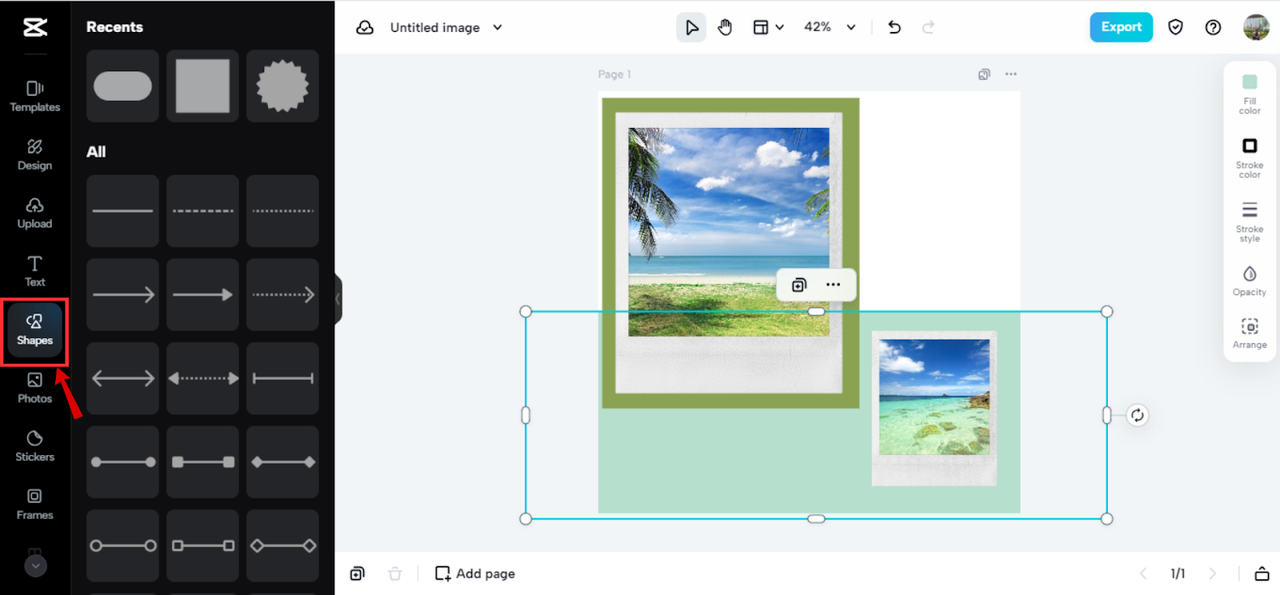Add the line with filled diamond ends
The height and width of the screenshot is (595, 1280).
click(283, 462)
